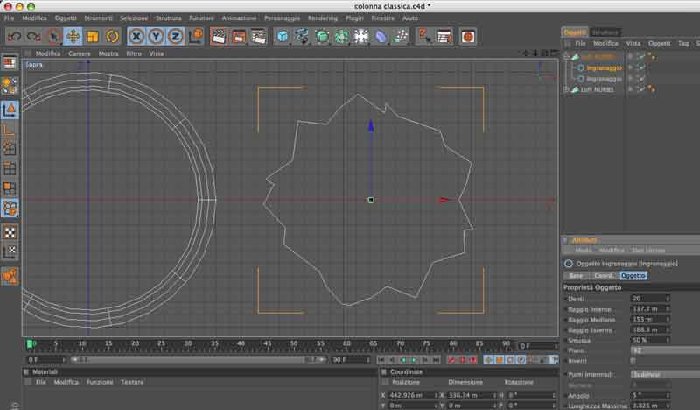
Task: Toggle Z axis lock
Action: (175, 37)
